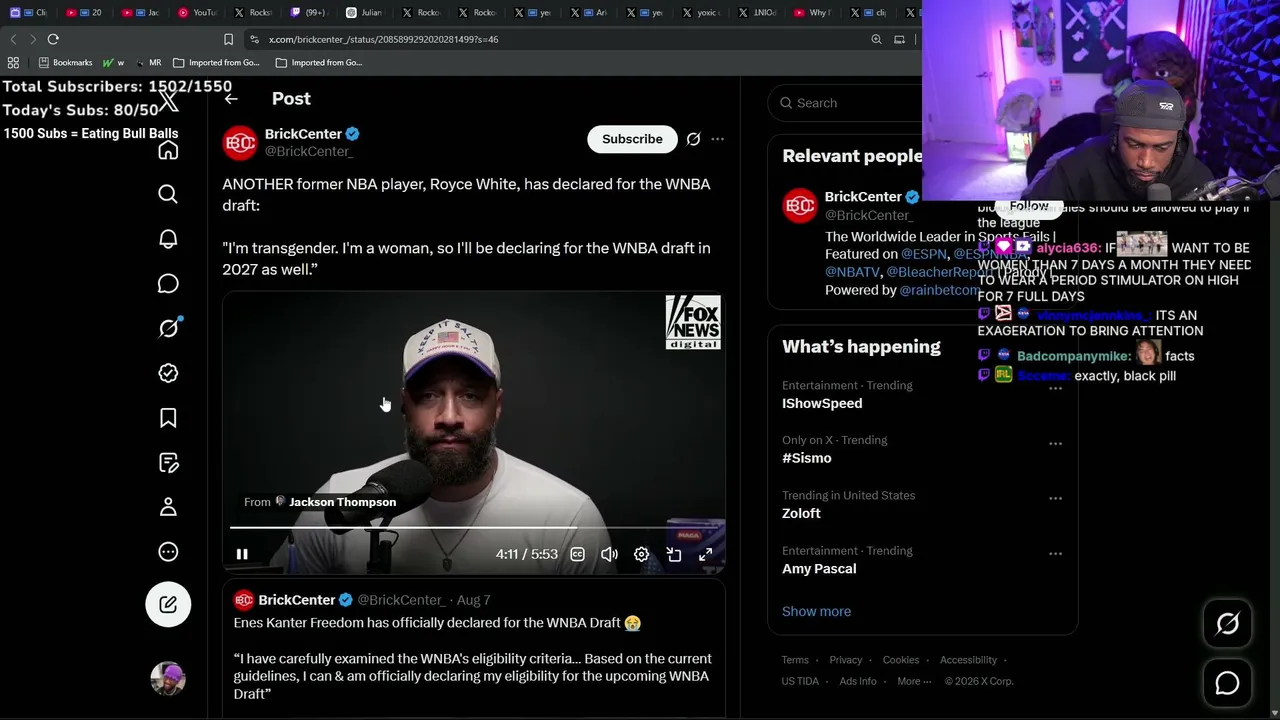Open the #Sismo trending topic
This screenshot has height=720, width=1280.
[x=806, y=458]
